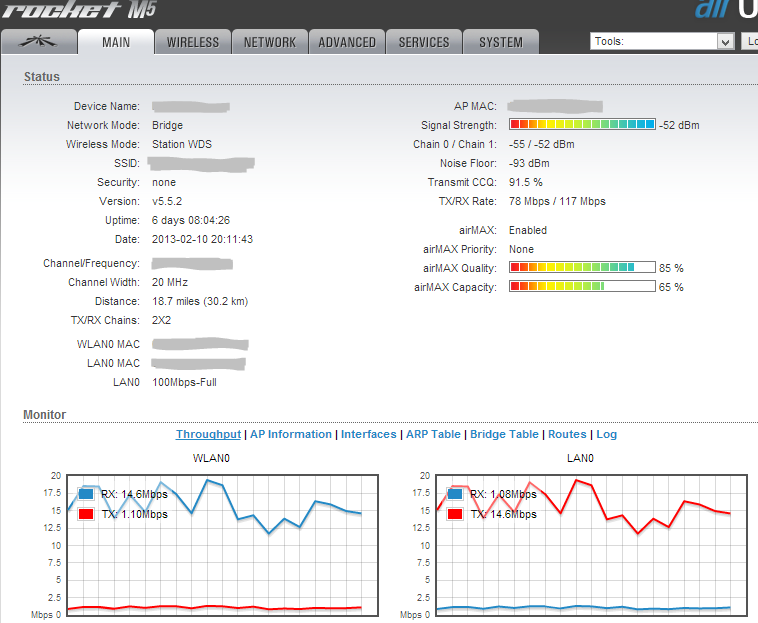This screenshot has height=623, width=758.
Task: Select Transmit CCQ value '91.5 %'
Action: coord(525,182)
